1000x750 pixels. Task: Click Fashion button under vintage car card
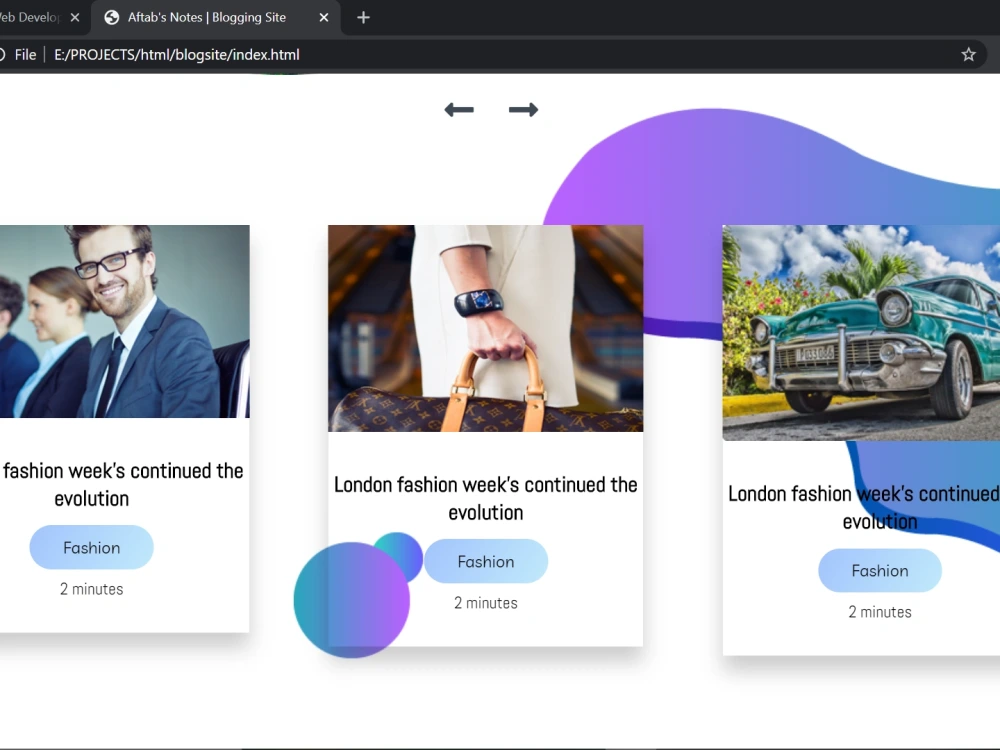(x=879, y=570)
